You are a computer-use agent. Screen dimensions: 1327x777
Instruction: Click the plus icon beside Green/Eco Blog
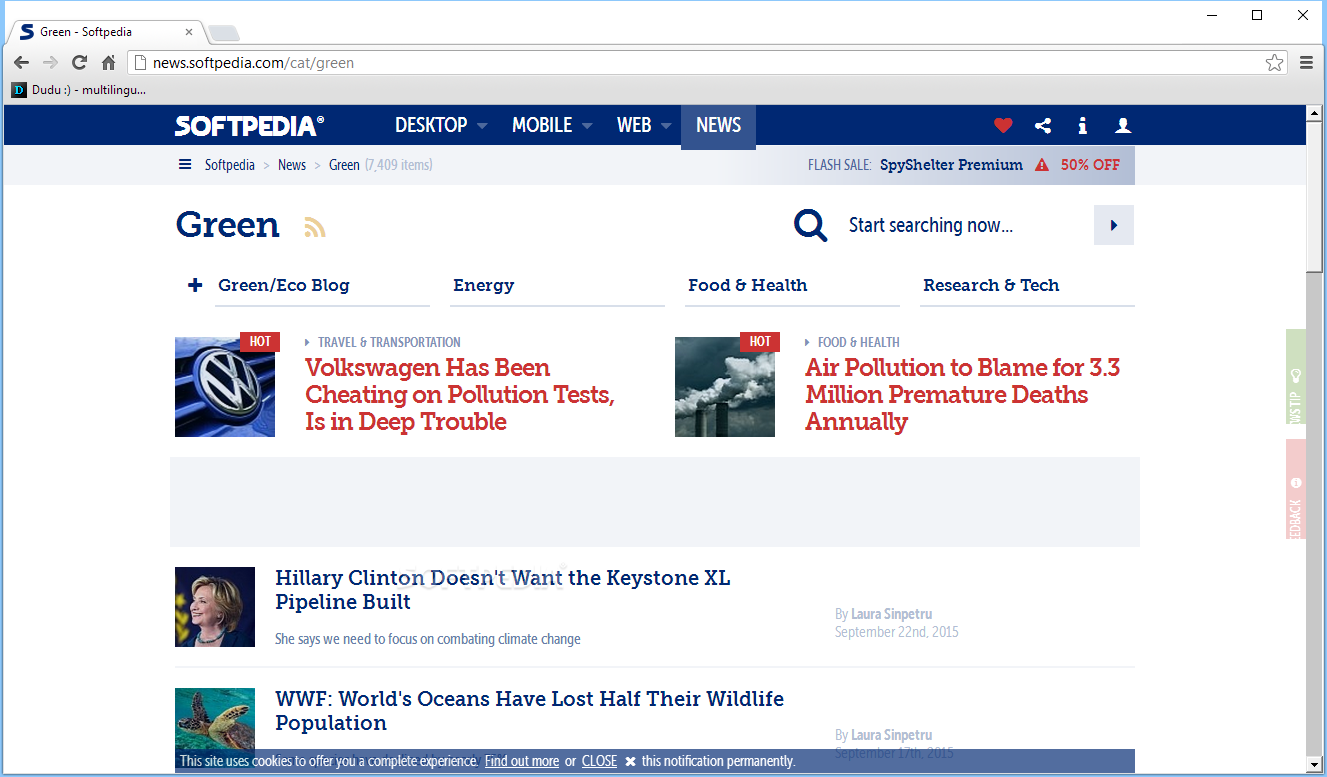tap(195, 285)
